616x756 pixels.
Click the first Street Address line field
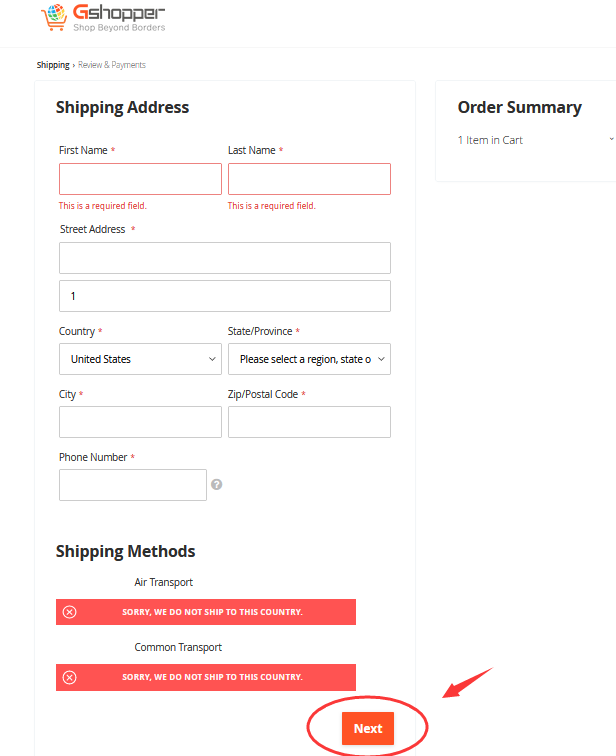point(225,258)
